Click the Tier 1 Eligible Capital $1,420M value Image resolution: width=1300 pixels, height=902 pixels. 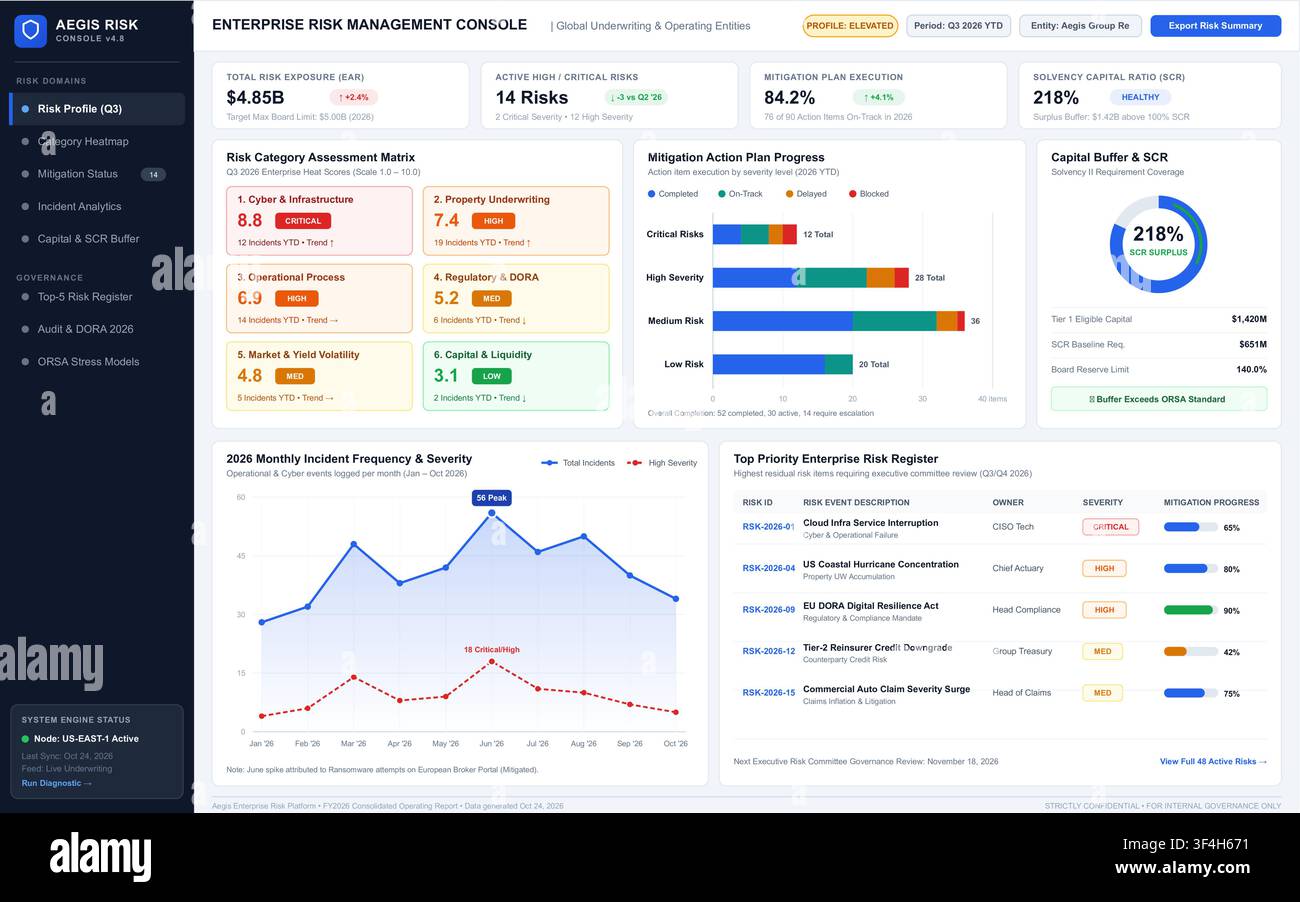1249,320
